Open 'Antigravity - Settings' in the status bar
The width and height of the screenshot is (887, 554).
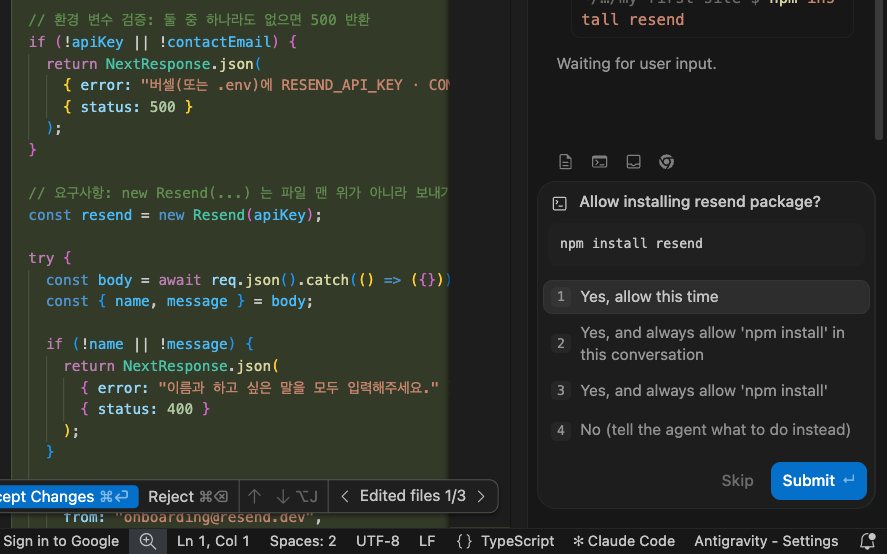click(x=766, y=541)
